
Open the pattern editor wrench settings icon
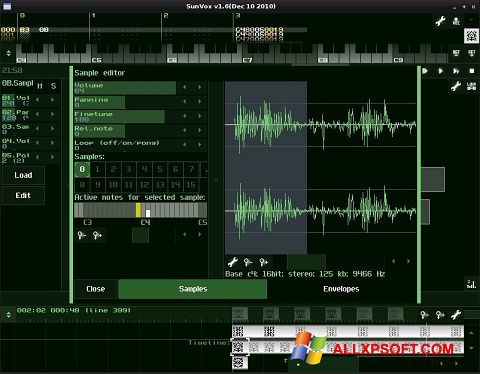(440, 21)
